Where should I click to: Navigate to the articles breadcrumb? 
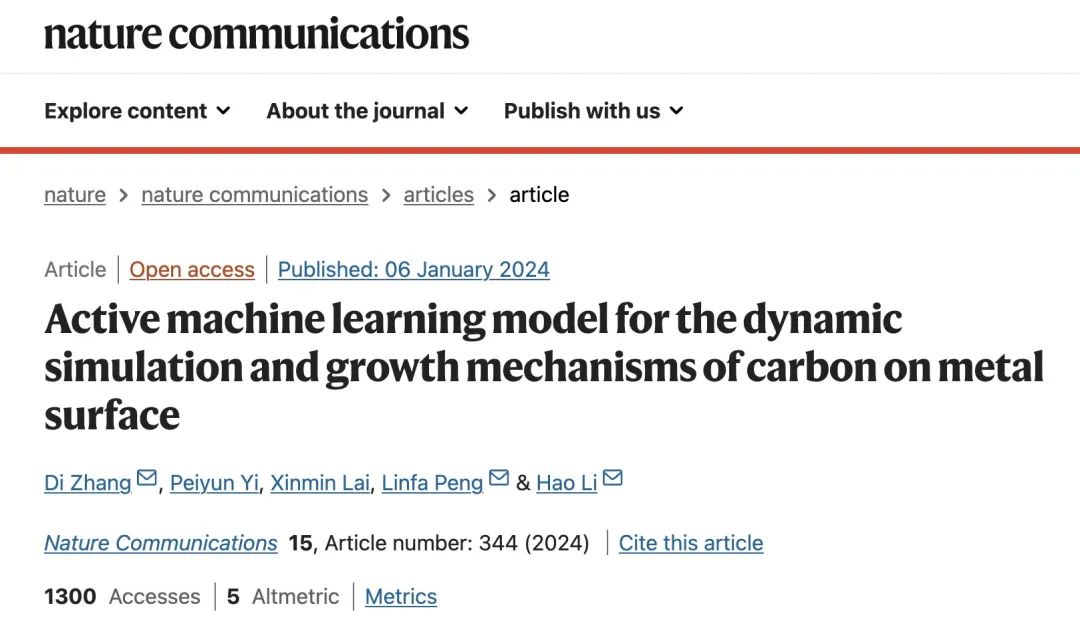coord(439,195)
